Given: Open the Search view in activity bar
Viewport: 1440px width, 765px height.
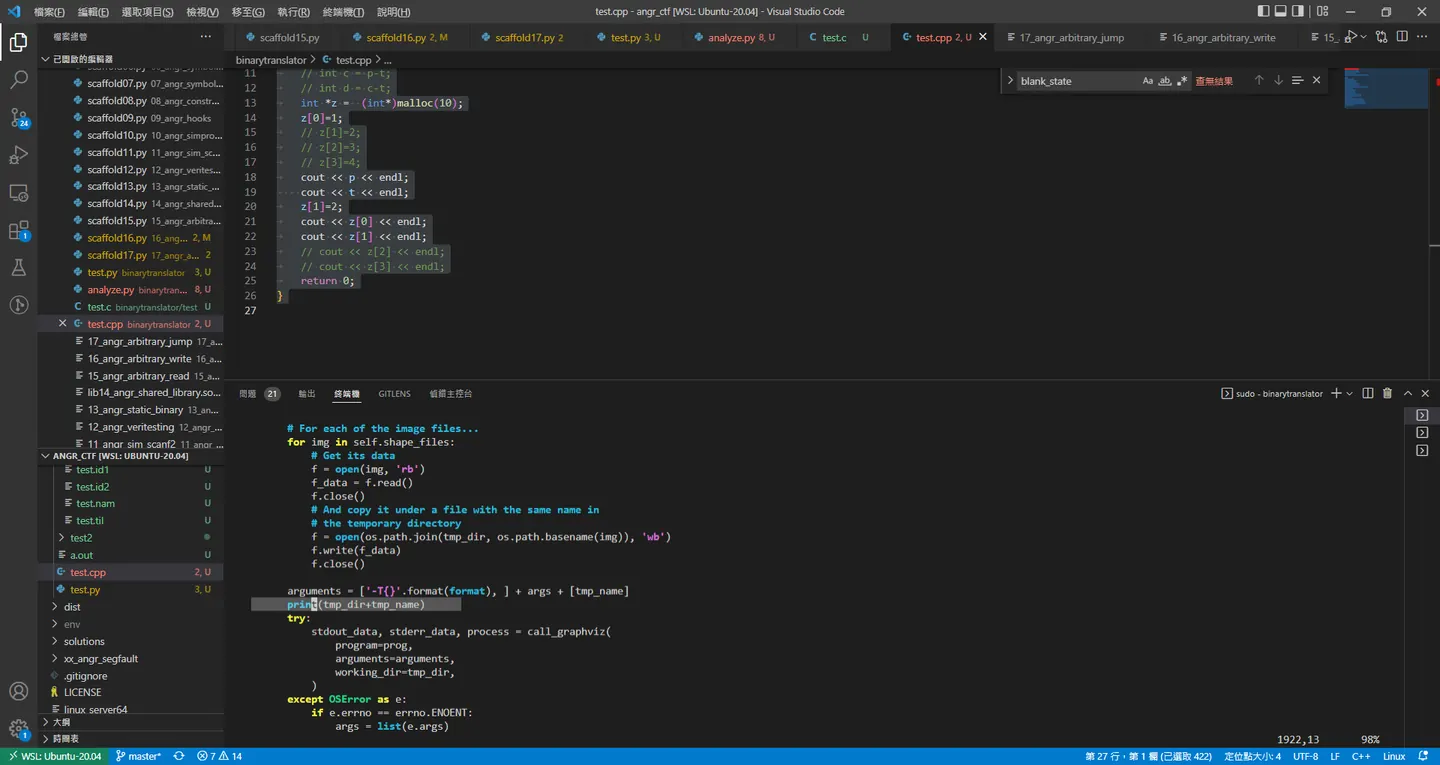Looking at the screenshot, I should (x=18, y=80).
